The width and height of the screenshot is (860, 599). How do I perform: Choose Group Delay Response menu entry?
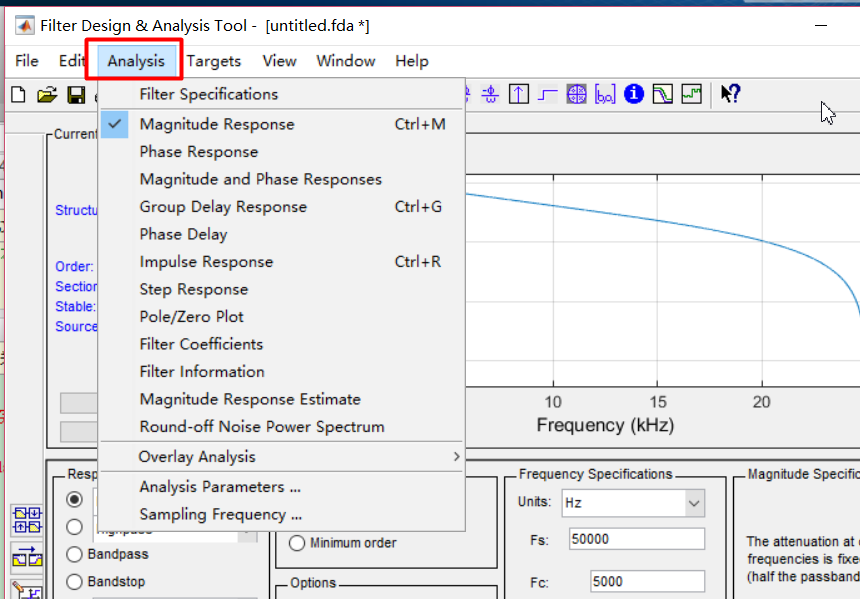(x=282, y=207)
